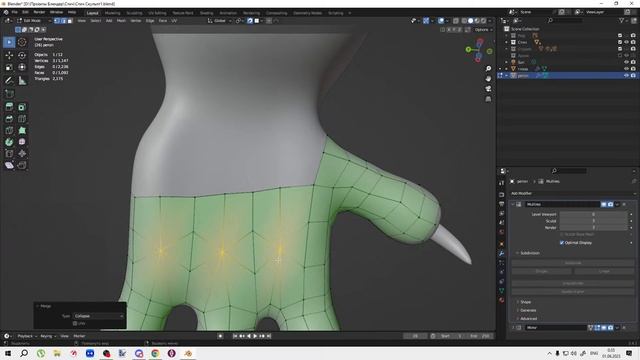Toggle UVs checkbox in Merge panel
640x360 pixels.
coord(75,323)
